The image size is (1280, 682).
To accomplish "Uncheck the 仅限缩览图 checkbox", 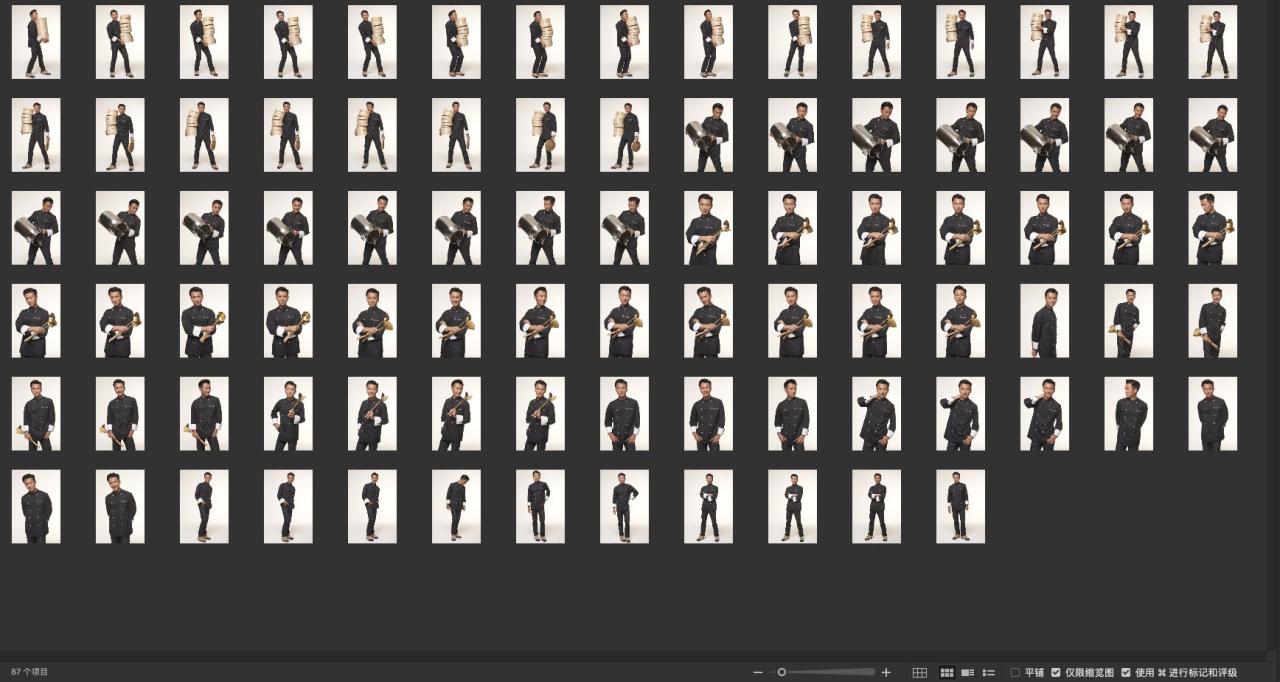I will coord(1056,672).
